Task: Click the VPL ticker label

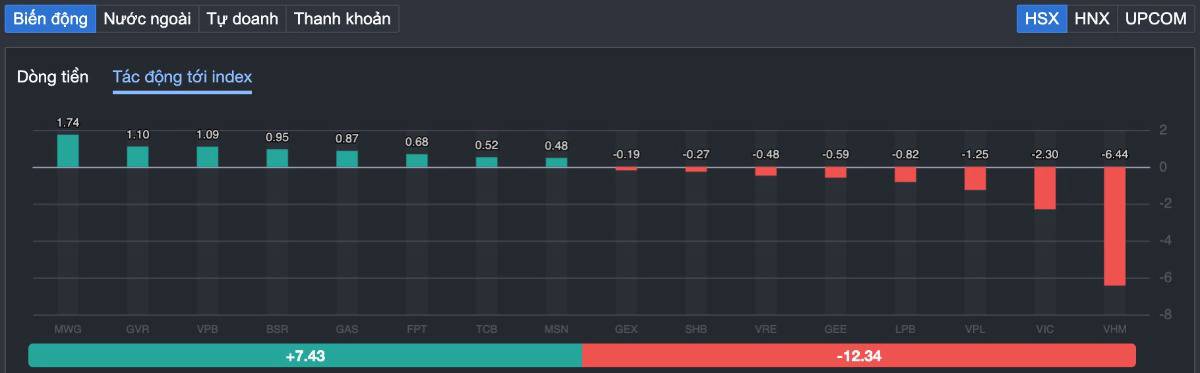Action: pyautogui.click(x=975, y=329)
